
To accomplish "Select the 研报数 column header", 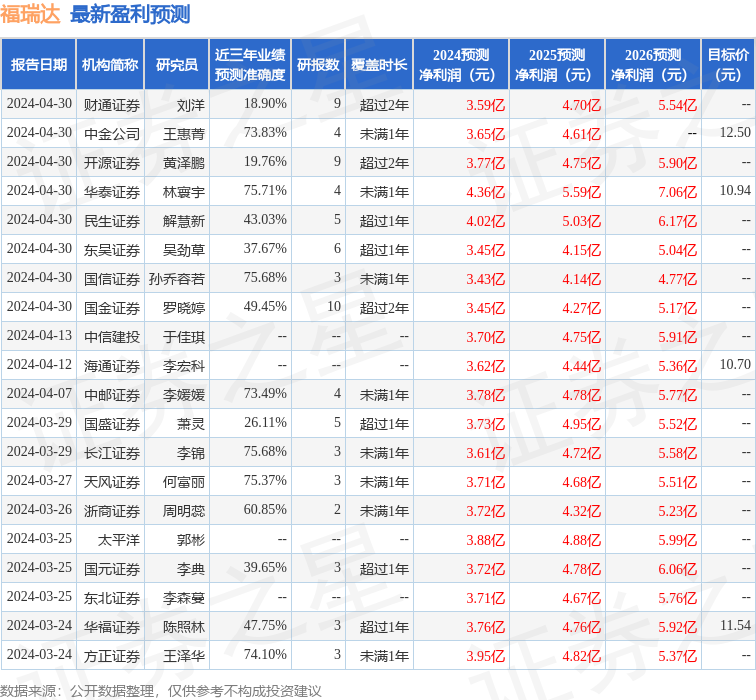I will (318, 65).
